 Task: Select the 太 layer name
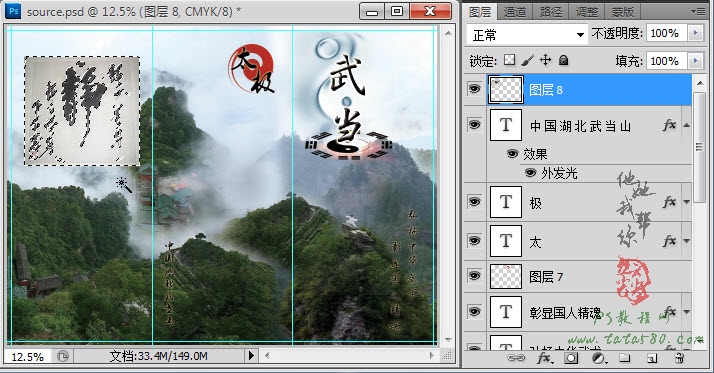(x=536, y=241)
